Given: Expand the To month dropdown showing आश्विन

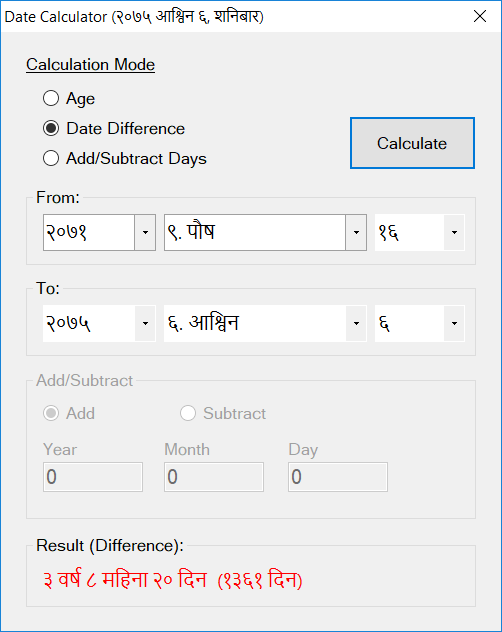Looking at the screenshot, I should [x=356, y=323].
